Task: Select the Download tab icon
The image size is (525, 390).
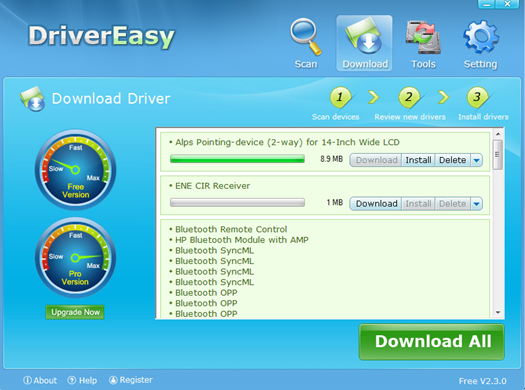Action: pos(364,36)
